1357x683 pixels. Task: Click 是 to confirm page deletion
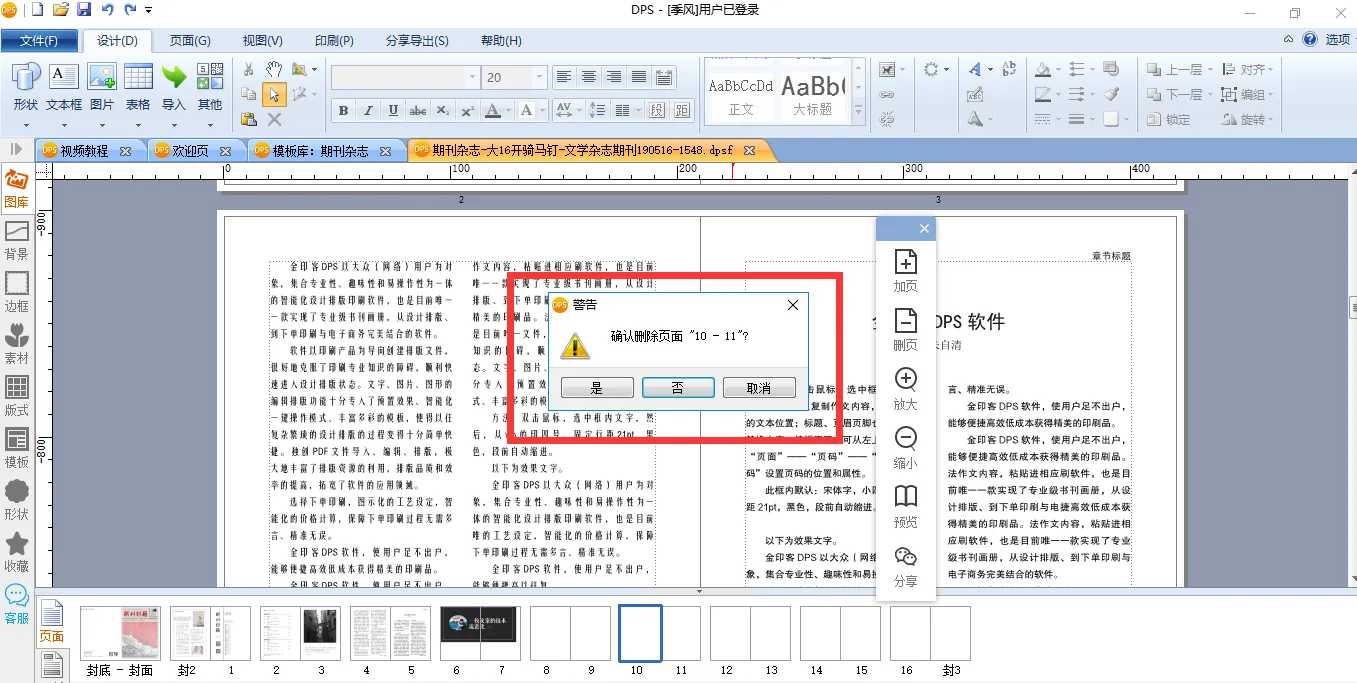click(597, 388)
